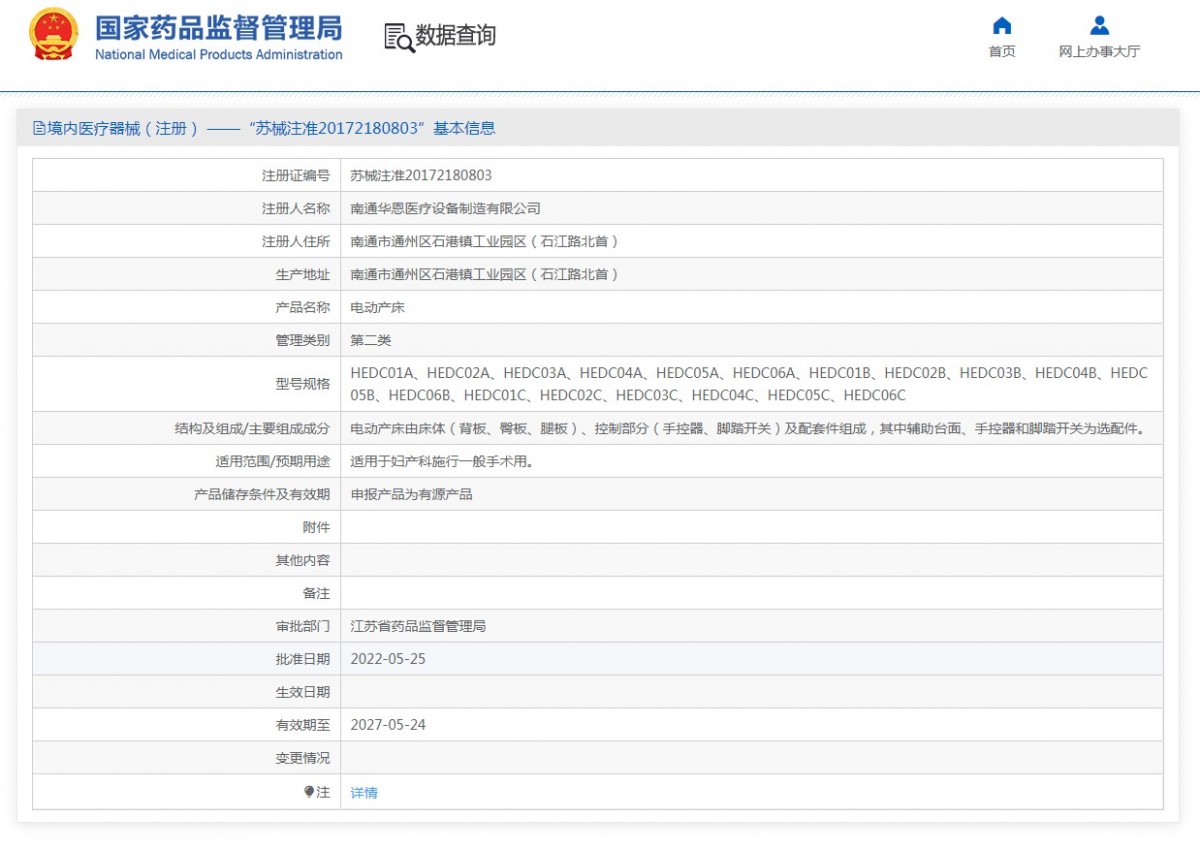This screenshot has height=849, width=1200.
Task: Click the 数据查询 magnifier icon
Action: tap(399, 37)
